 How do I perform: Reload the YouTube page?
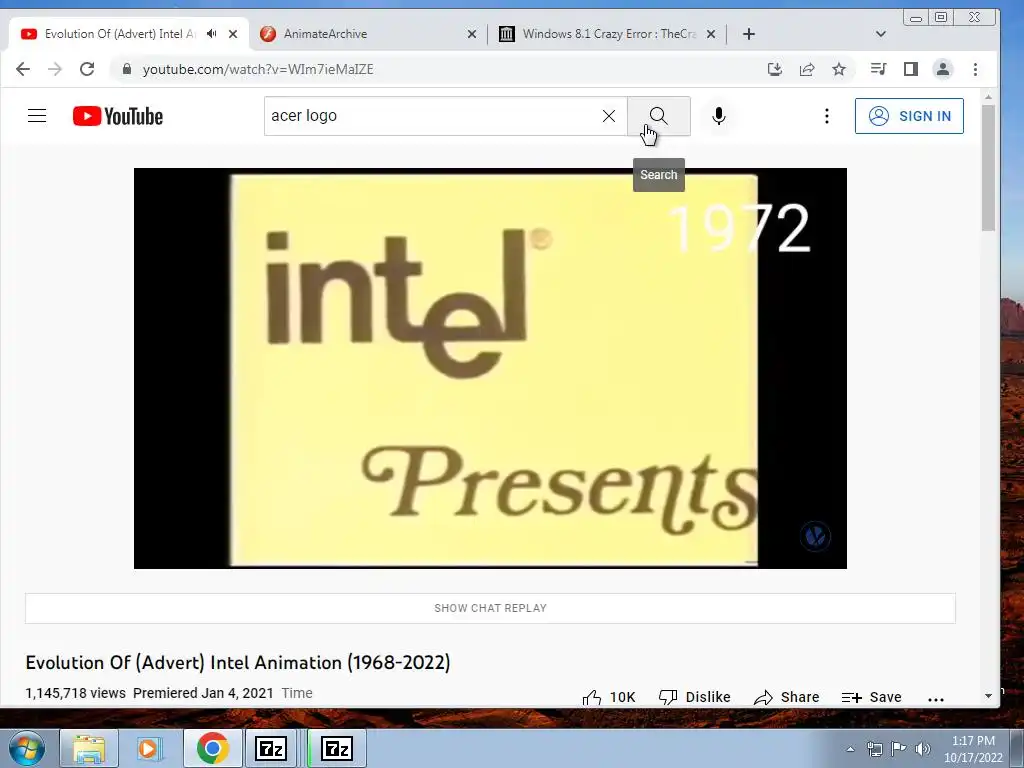click(x=87, y=69)
